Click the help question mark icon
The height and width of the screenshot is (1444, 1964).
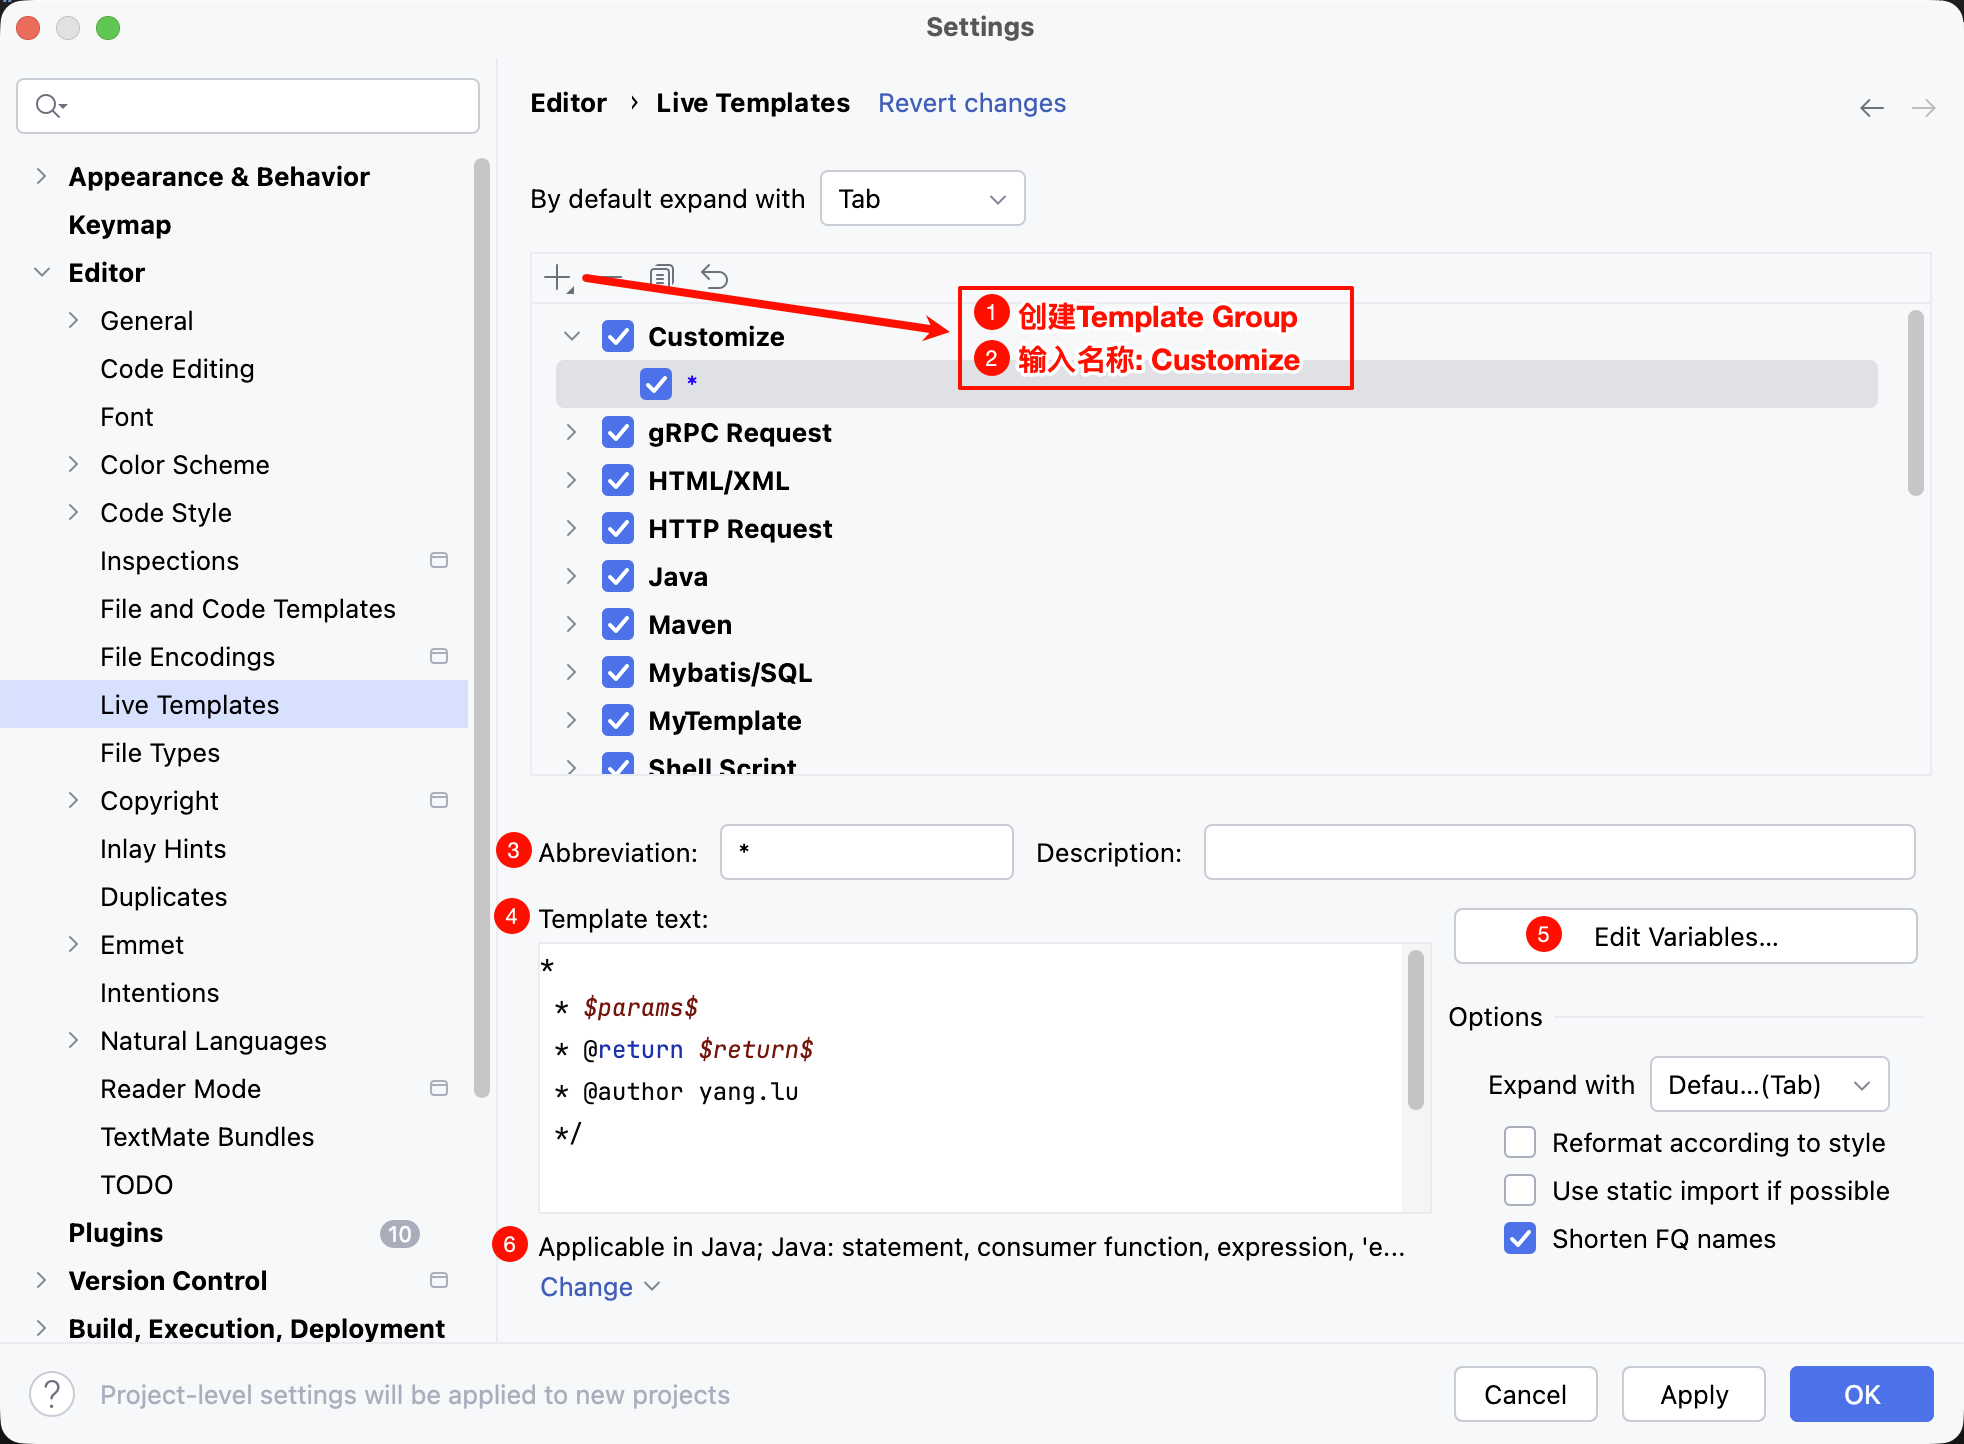pyautogui.click(x=52, y=1394)
